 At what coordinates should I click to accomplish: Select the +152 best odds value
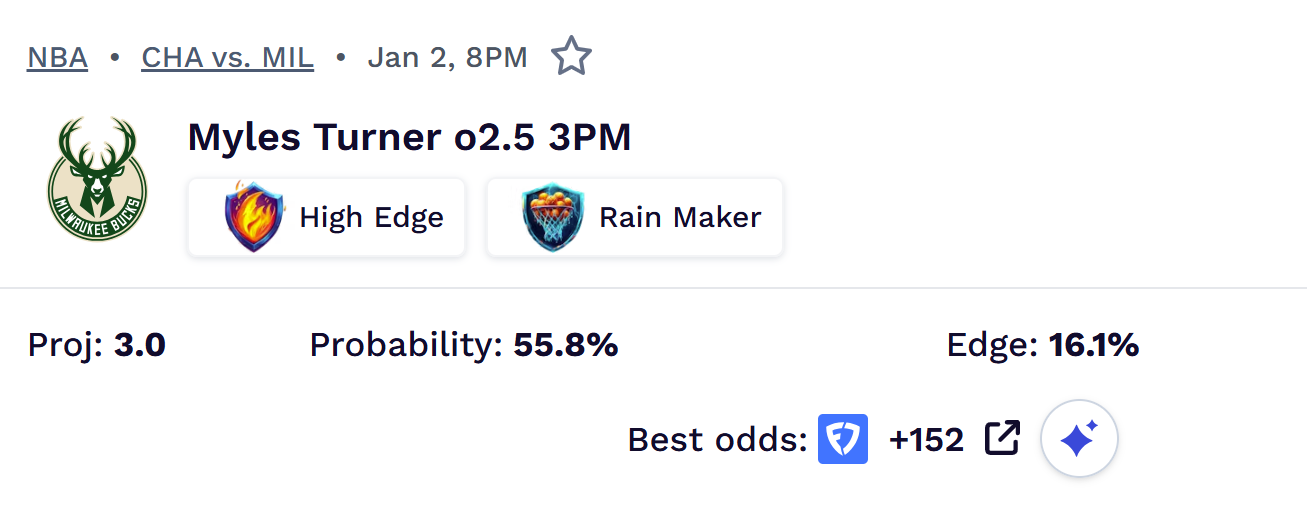click(926, 439)
